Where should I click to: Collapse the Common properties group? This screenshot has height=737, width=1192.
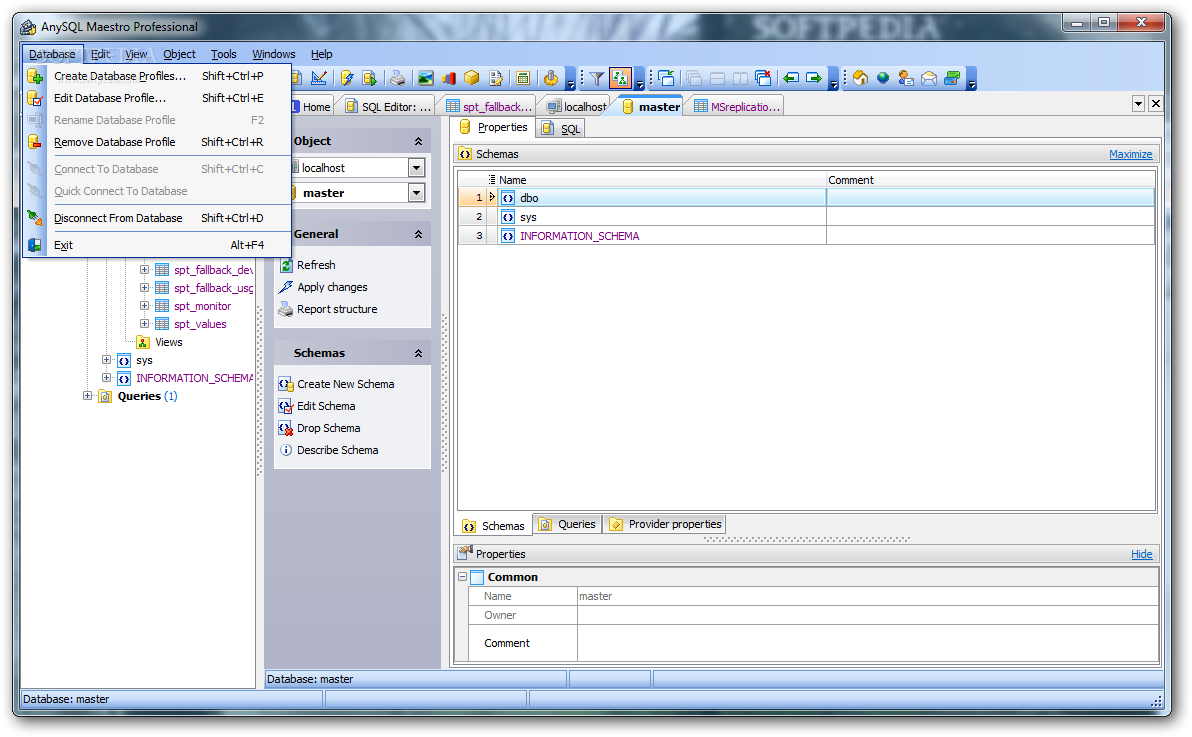pos(462,577)
